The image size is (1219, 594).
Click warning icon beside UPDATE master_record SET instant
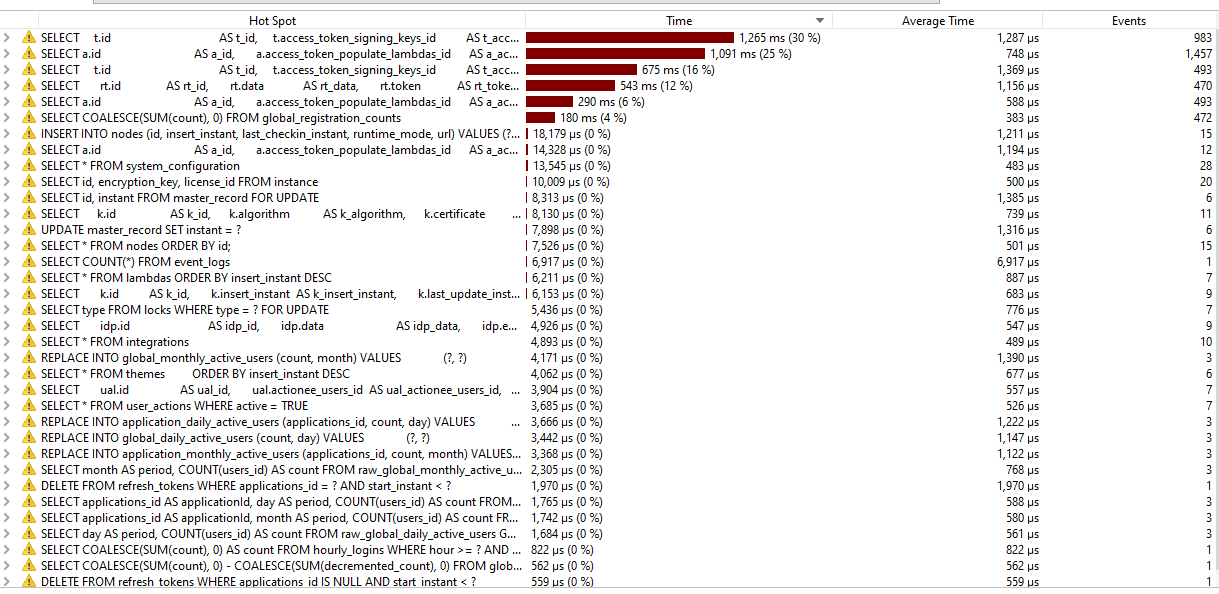[29, 230]
